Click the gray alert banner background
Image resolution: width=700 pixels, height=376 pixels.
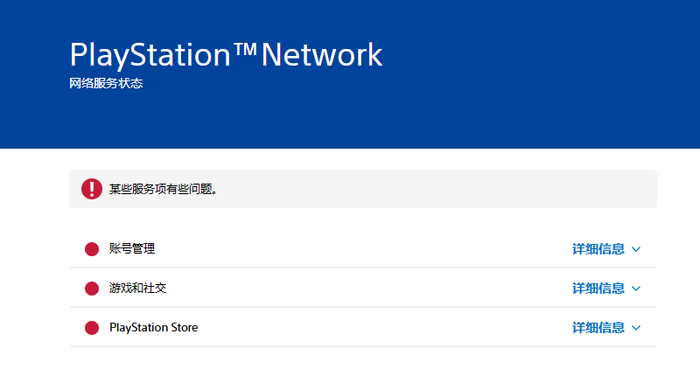(x=362, y=188)
